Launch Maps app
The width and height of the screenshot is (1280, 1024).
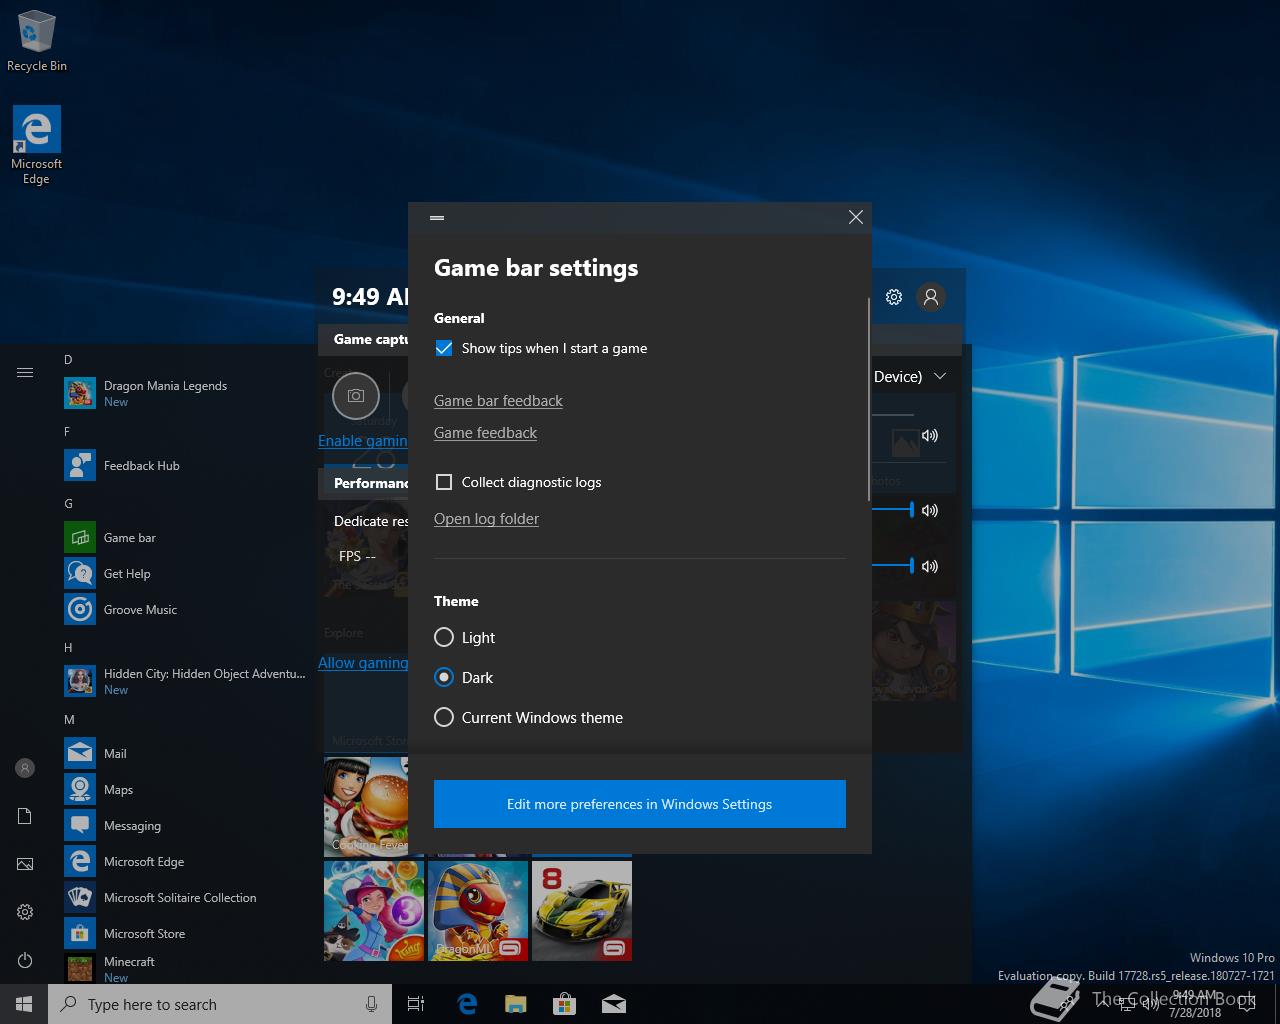(186, 790)
